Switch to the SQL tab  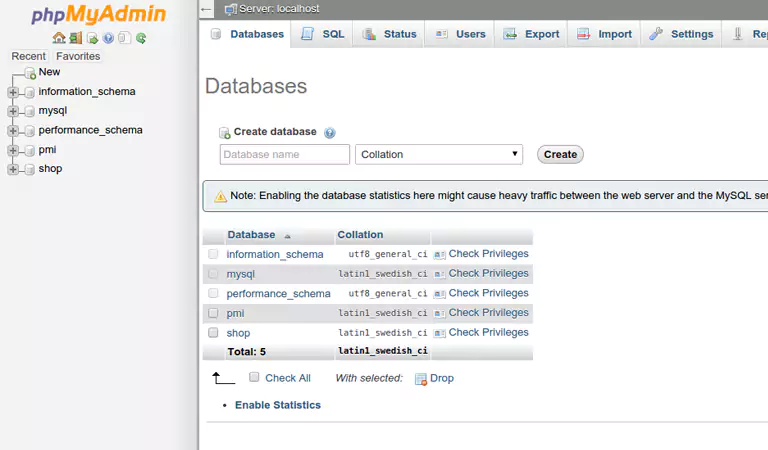[x=322, y=34]
